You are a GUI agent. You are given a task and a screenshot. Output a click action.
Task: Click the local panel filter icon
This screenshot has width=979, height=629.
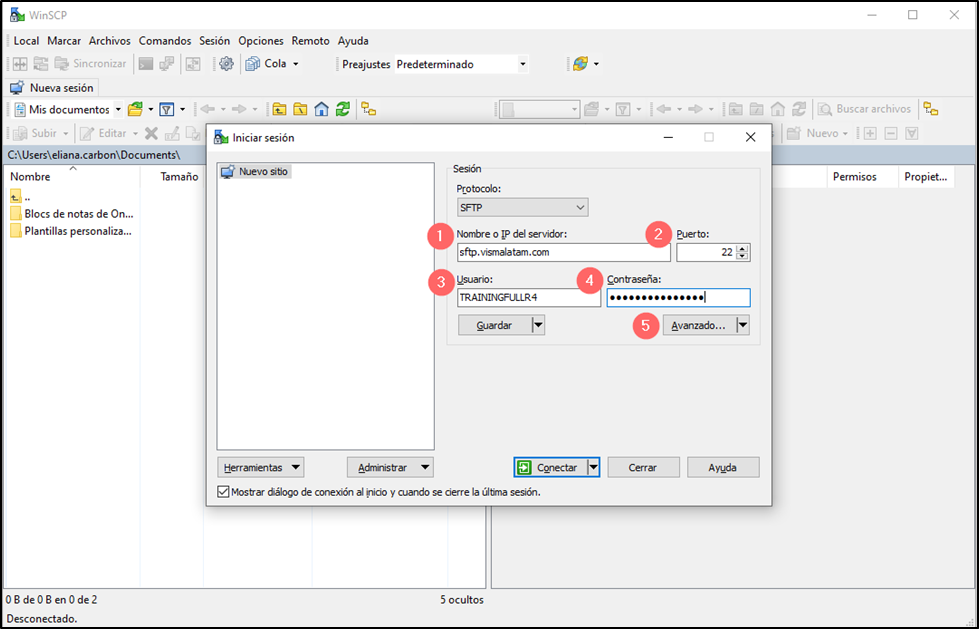pyautogui.click(x=167, y=109)
